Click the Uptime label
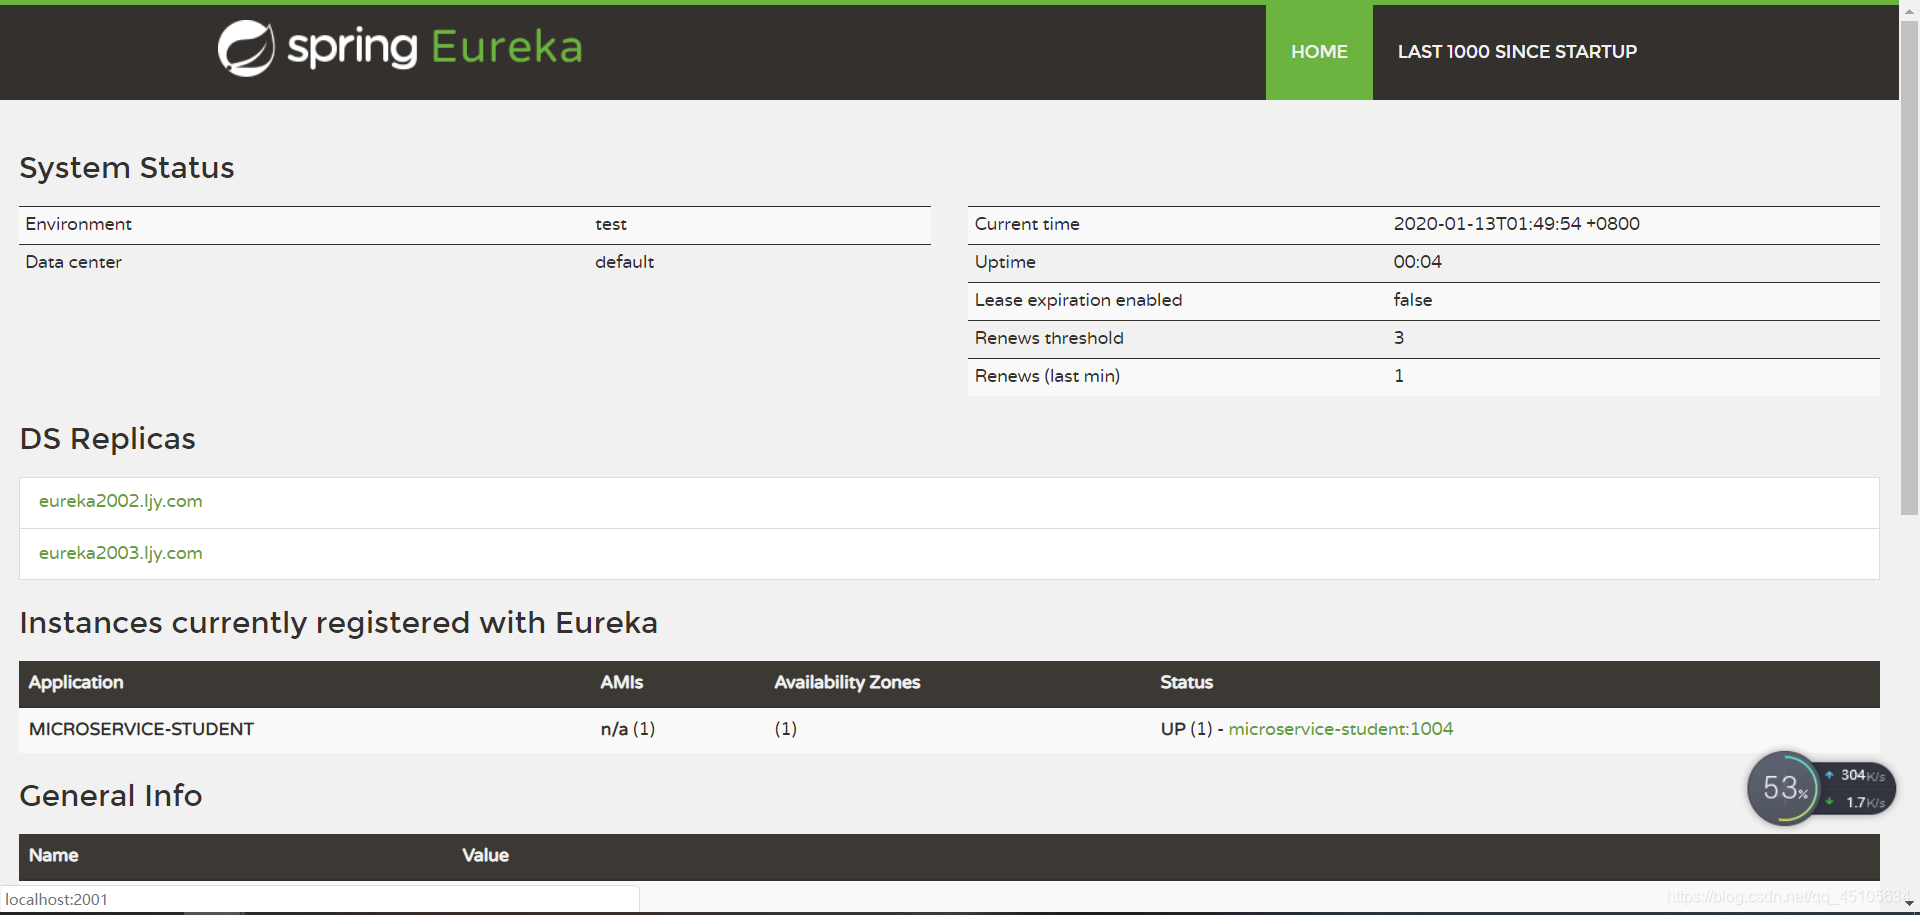This screenshot has width=1920, height=915. [x=1005, y=262]
